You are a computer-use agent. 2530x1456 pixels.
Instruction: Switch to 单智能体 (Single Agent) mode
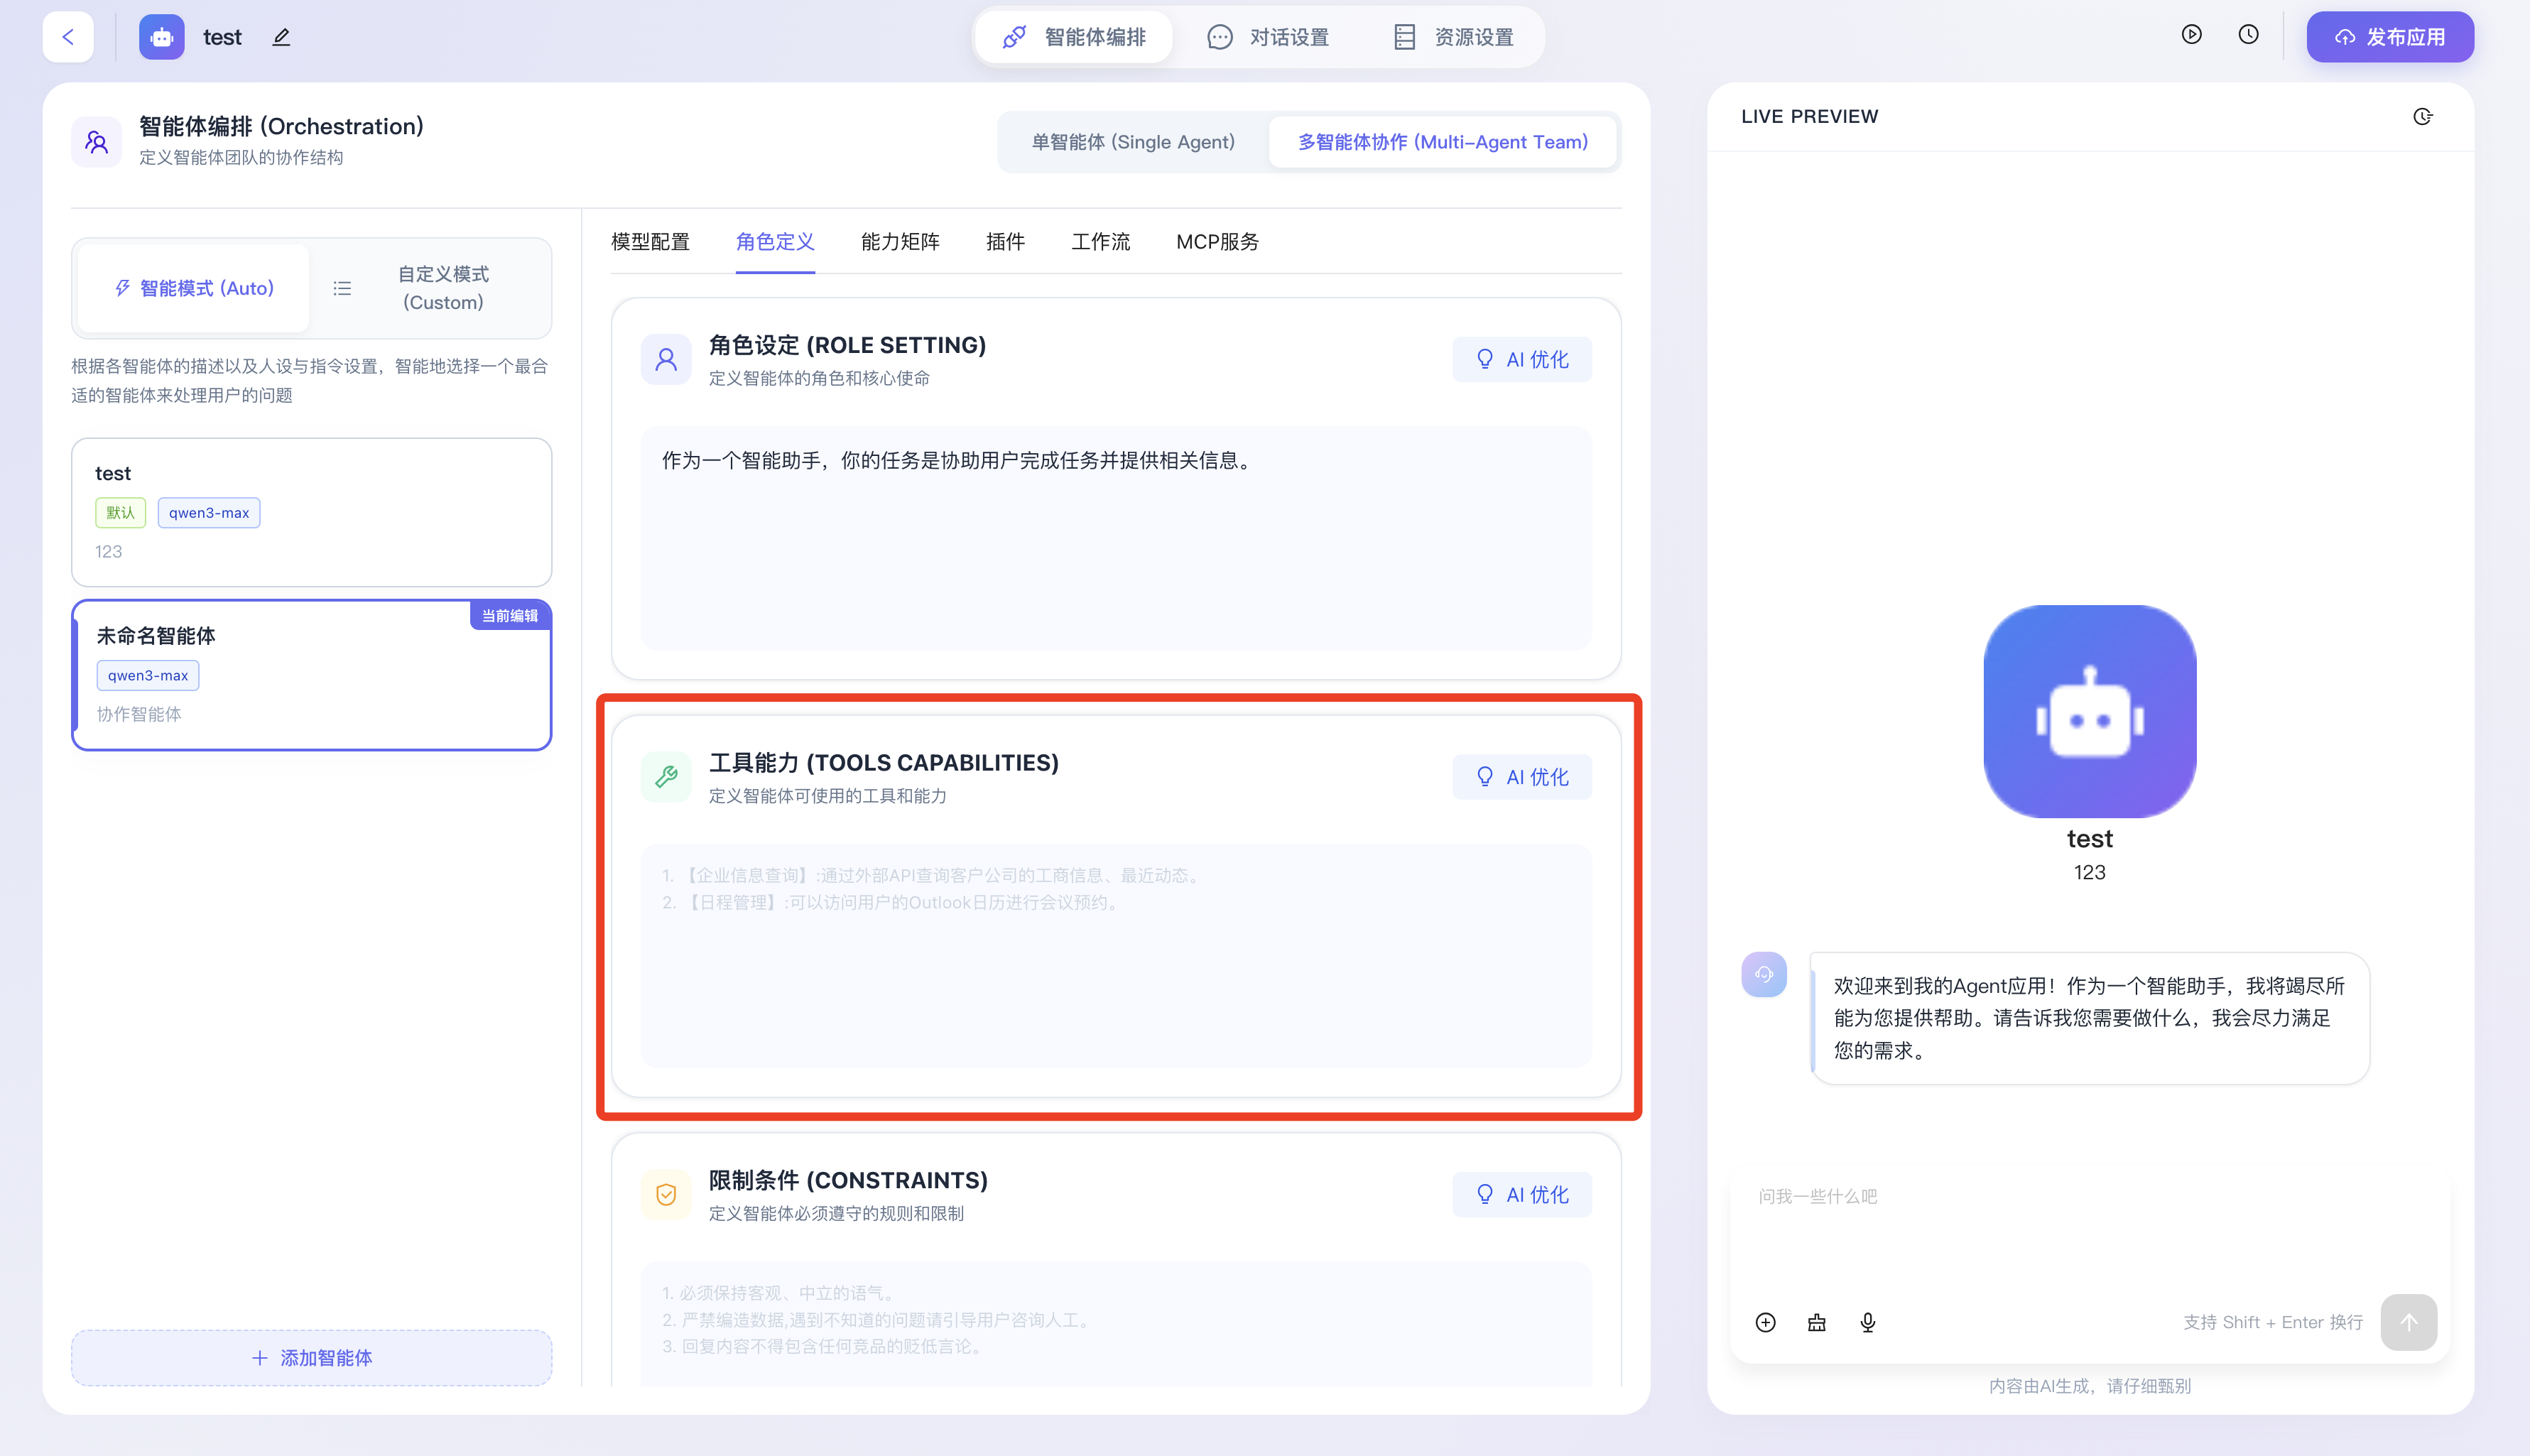(x=1133, y=142)
